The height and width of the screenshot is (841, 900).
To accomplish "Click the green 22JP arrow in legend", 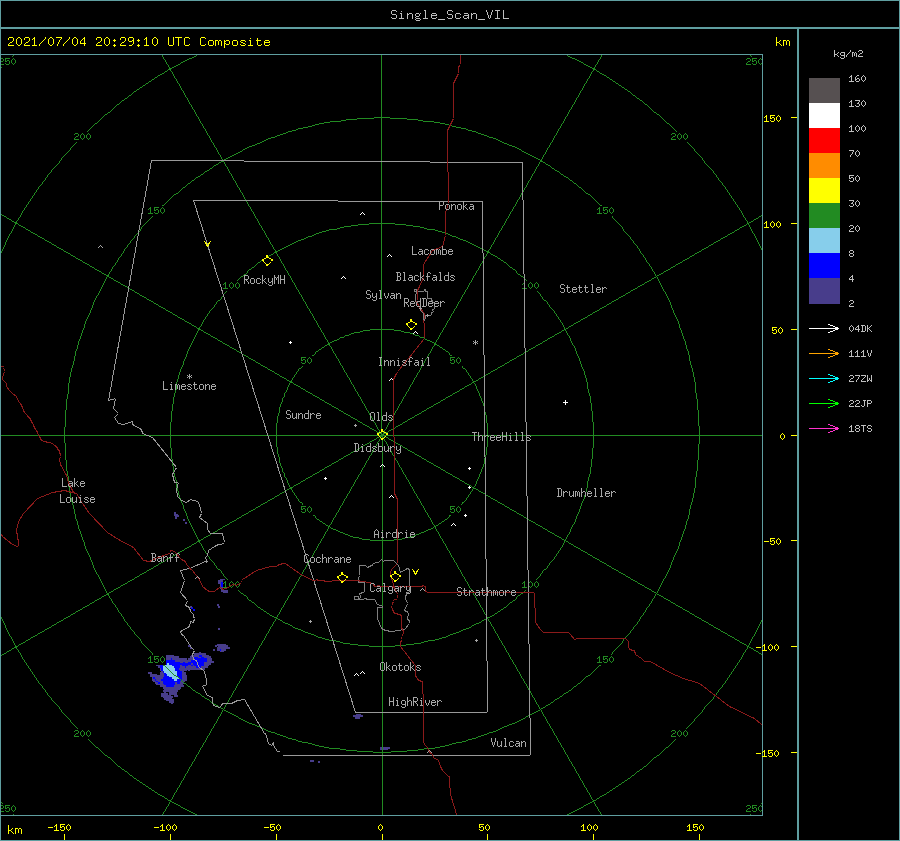I will click(x=824, y=404).
